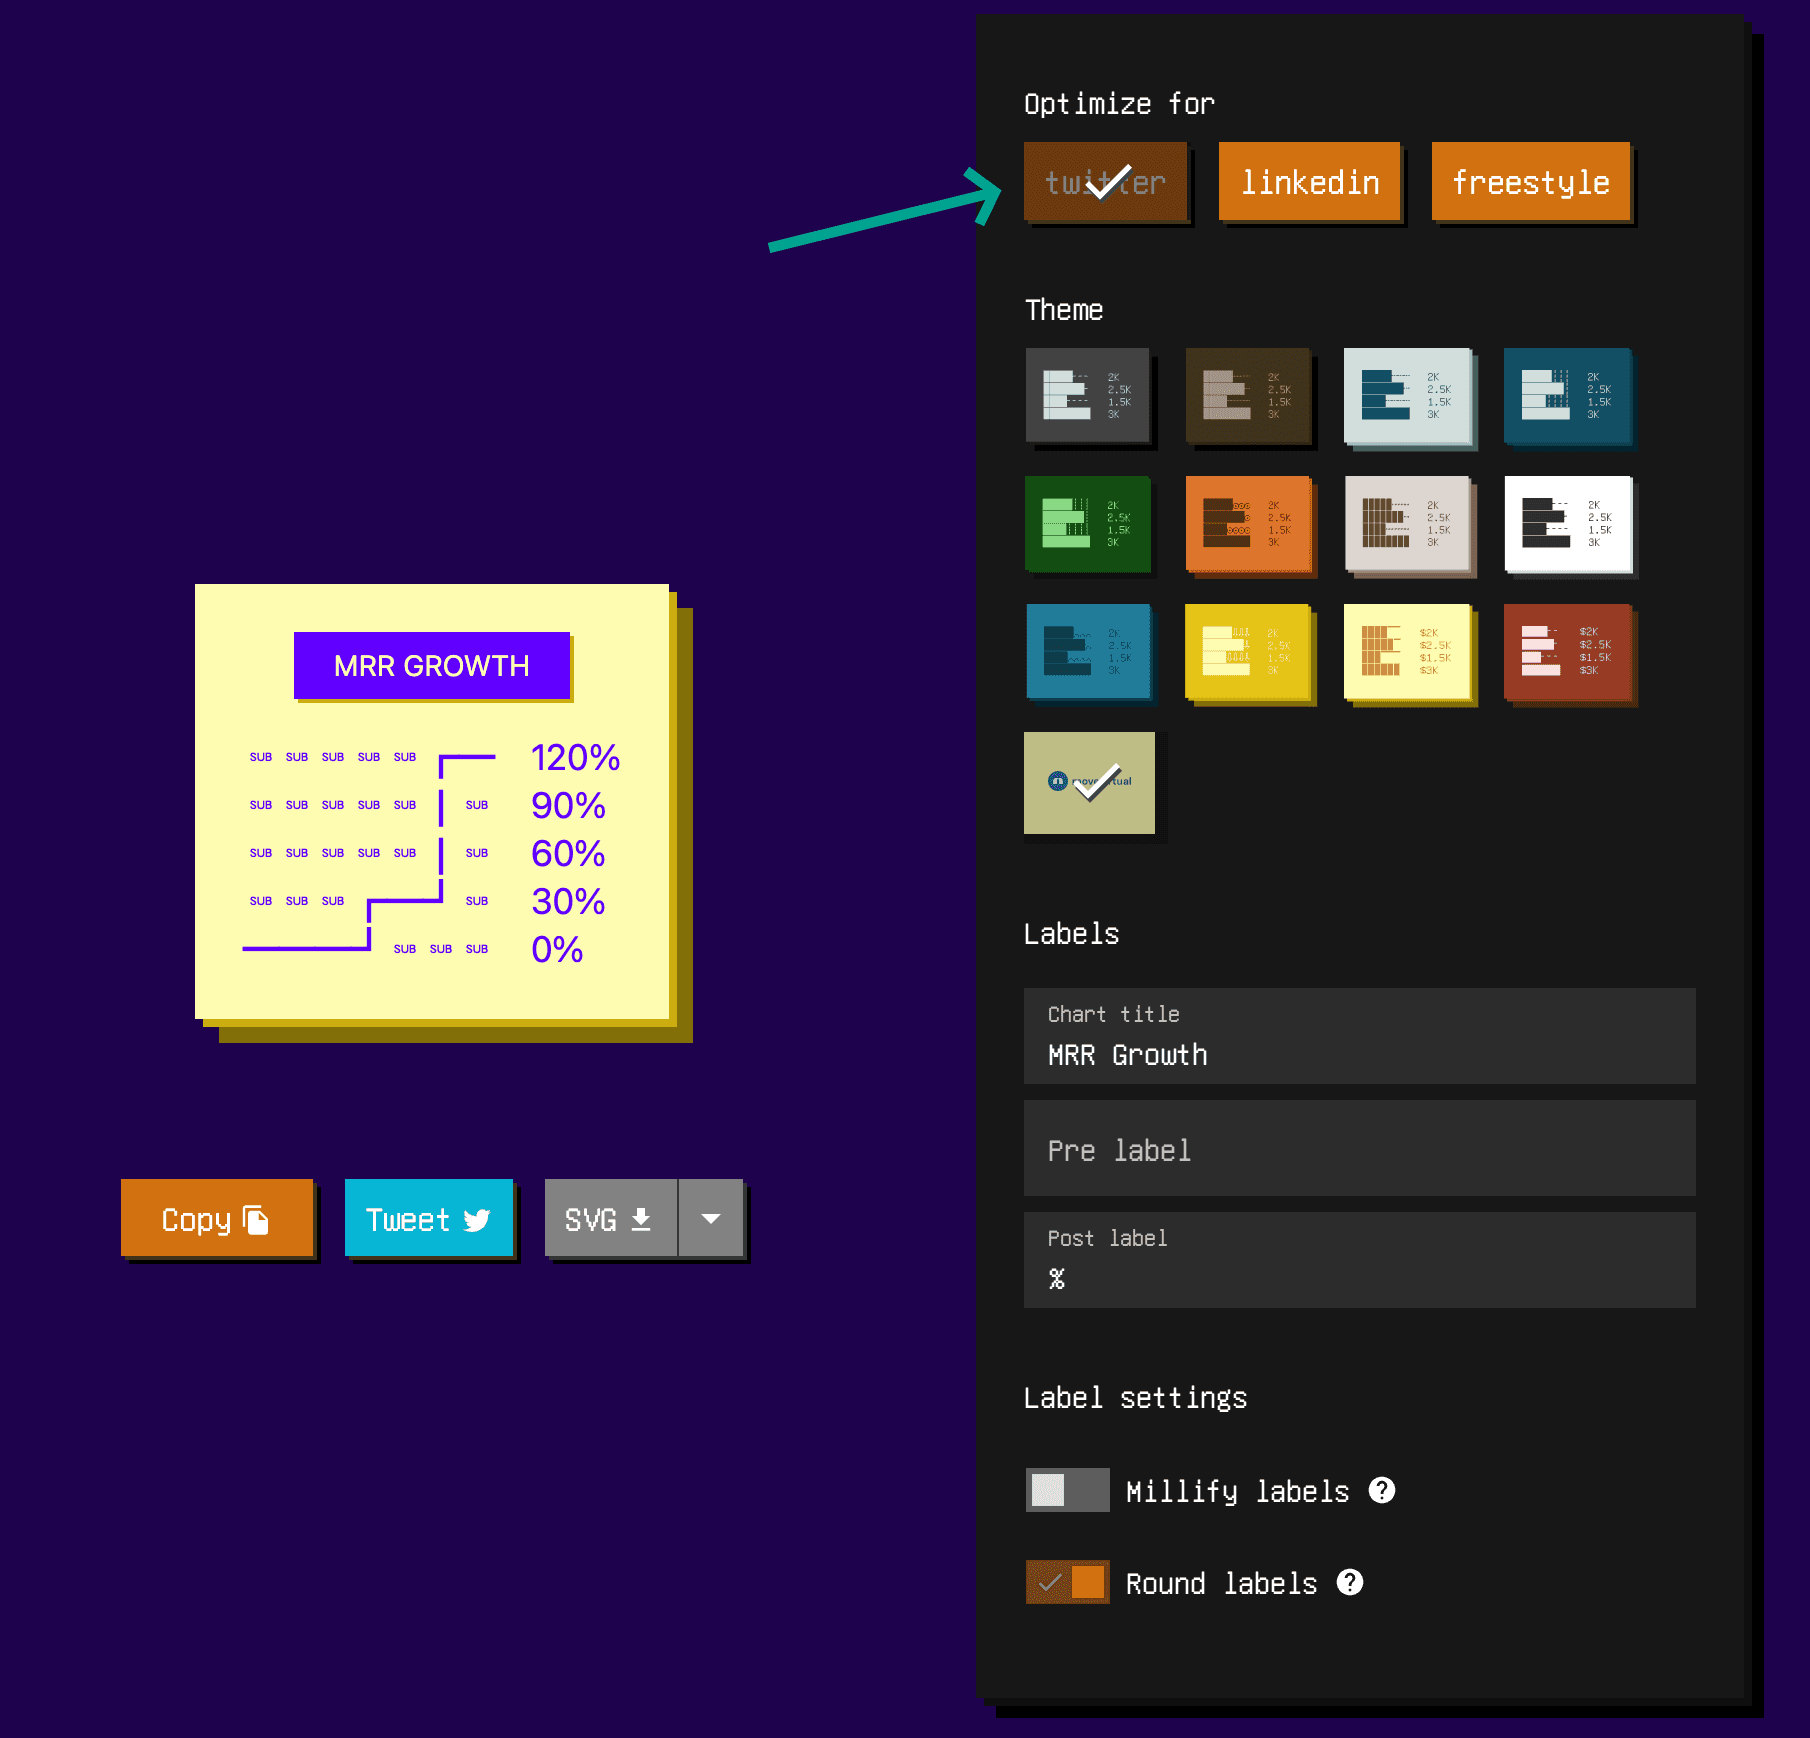Click the help icon next to Millify labels
The width and height of the screenshot is (1810, 1738).
[1381, 1490]
